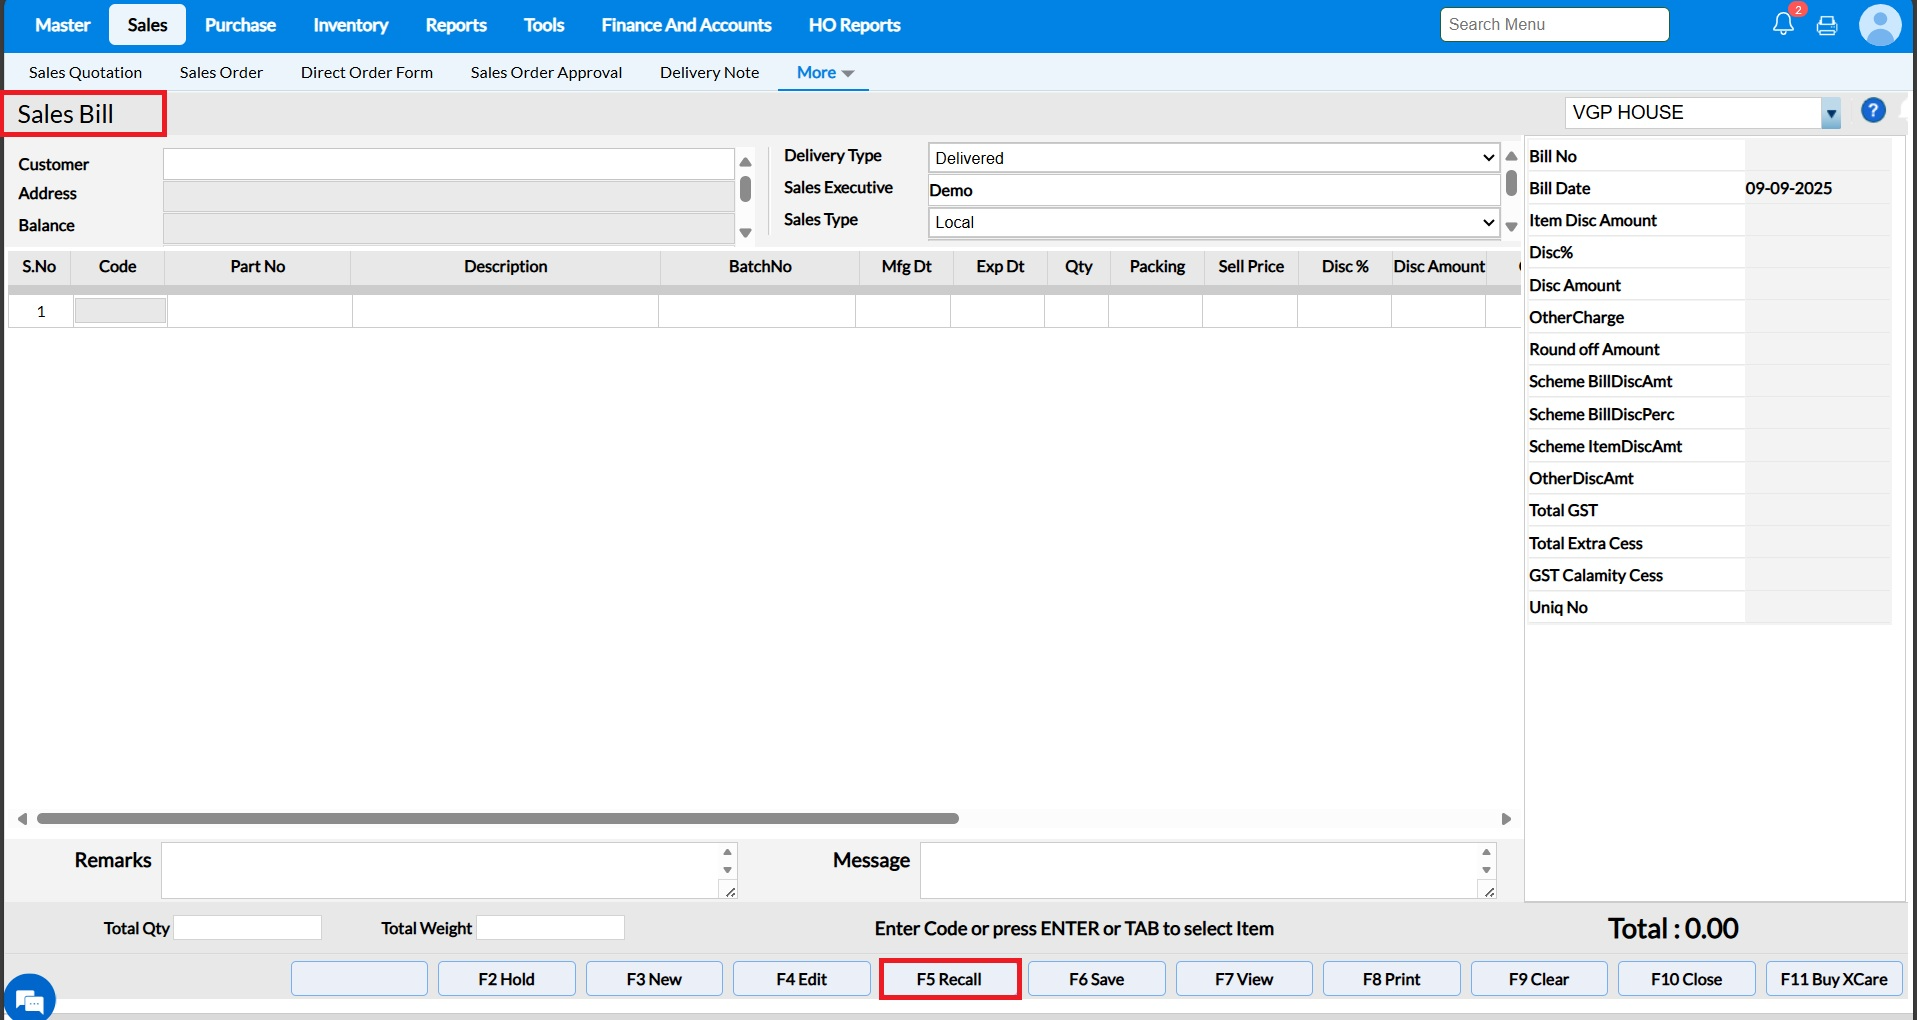Open the chat support bubble icon
Viewport: 1917px width, 1020px height.
29,999
